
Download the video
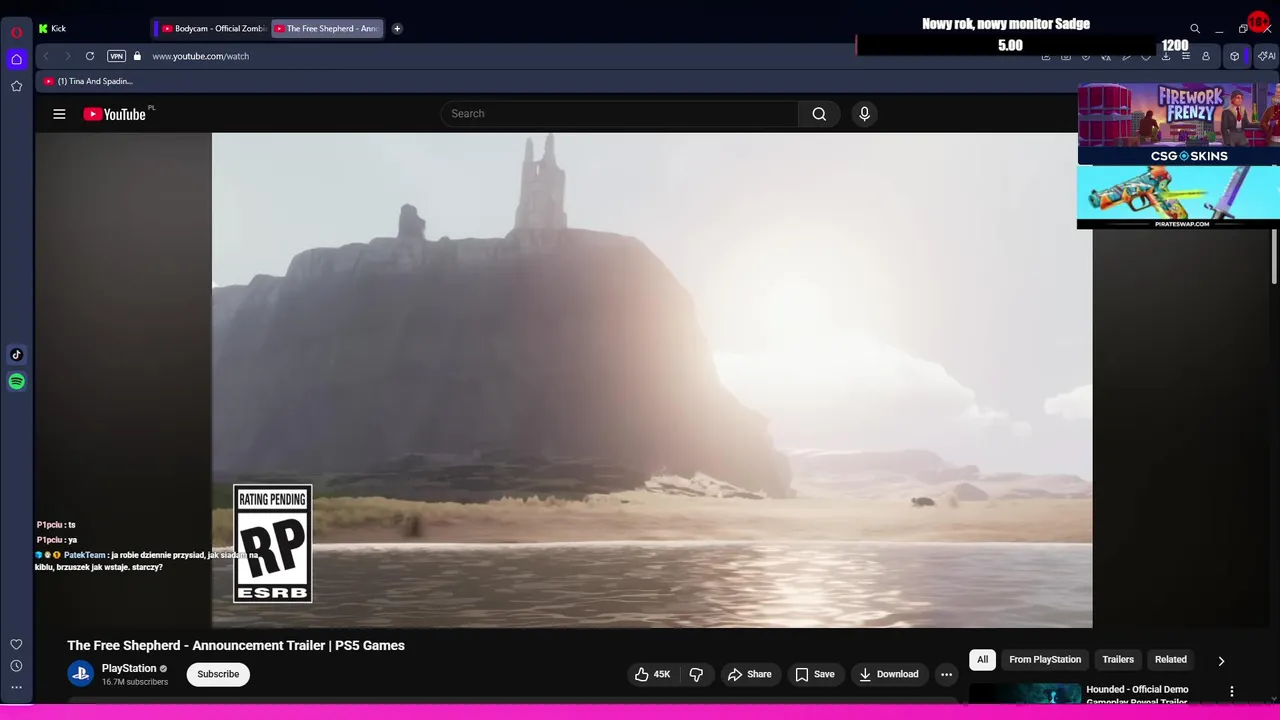coord(888,674)
